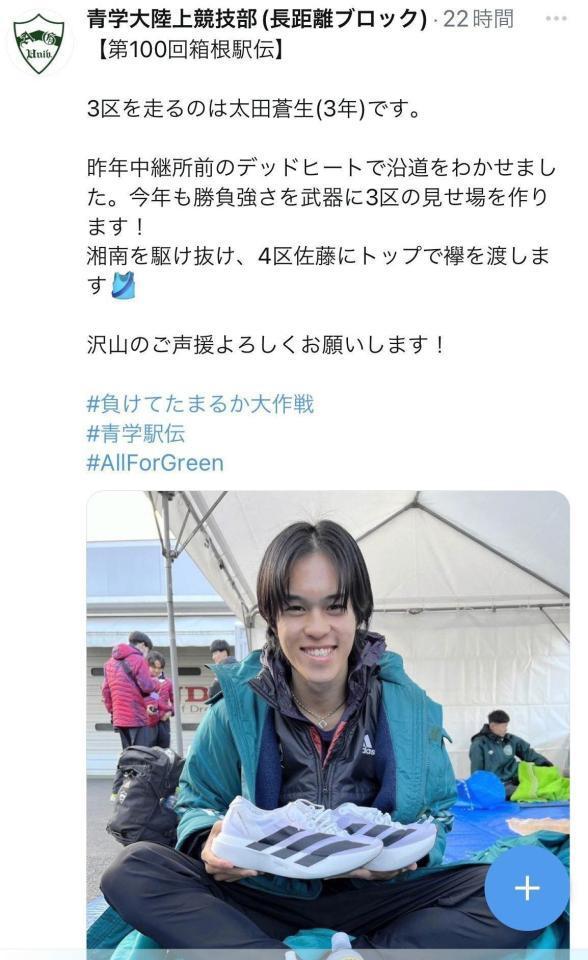Open the account name 青学大陸上競技部 (長距離ブロック)

(257, 19)
